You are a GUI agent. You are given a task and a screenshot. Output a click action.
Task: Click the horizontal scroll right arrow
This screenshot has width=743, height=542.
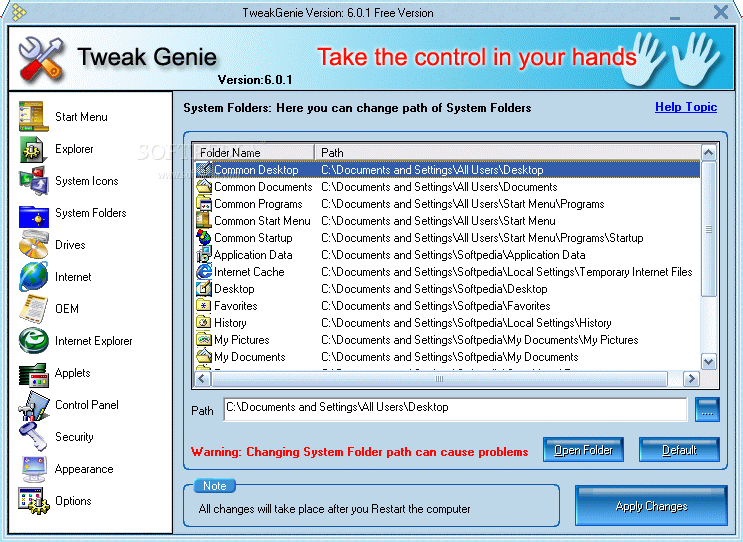tap(691, 379)
